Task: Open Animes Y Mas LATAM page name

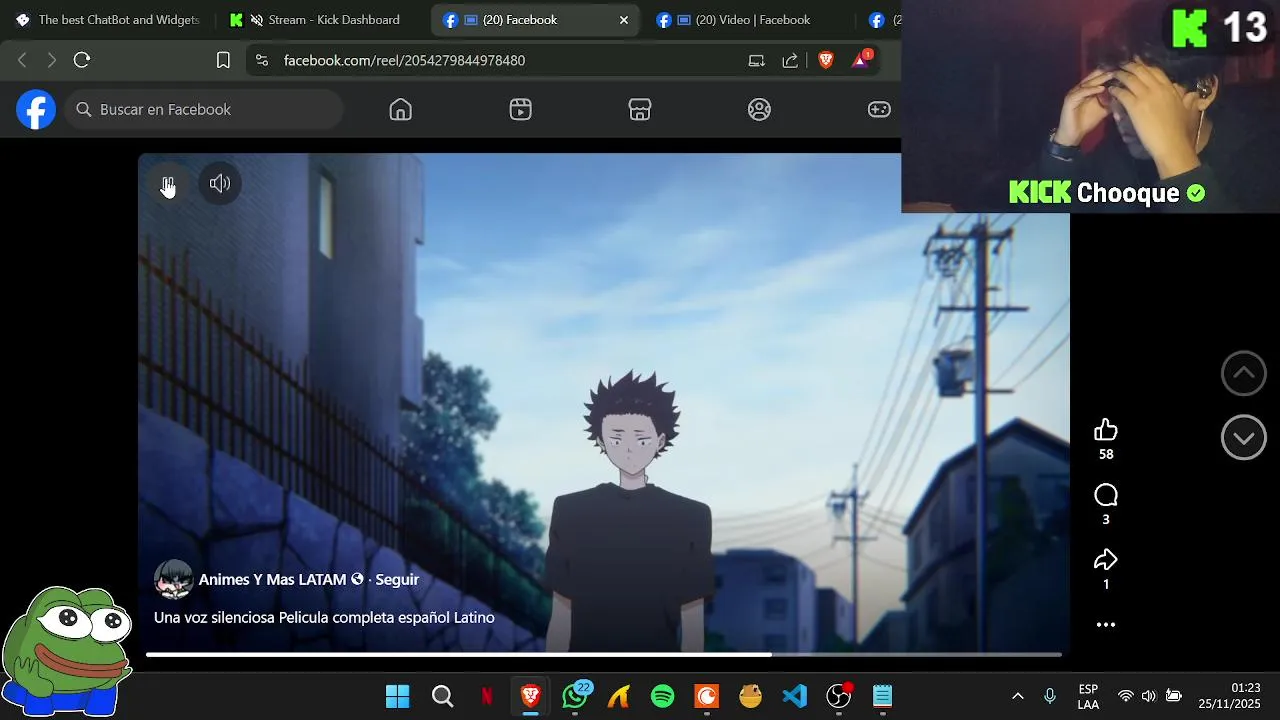Action: pos(272,580)
